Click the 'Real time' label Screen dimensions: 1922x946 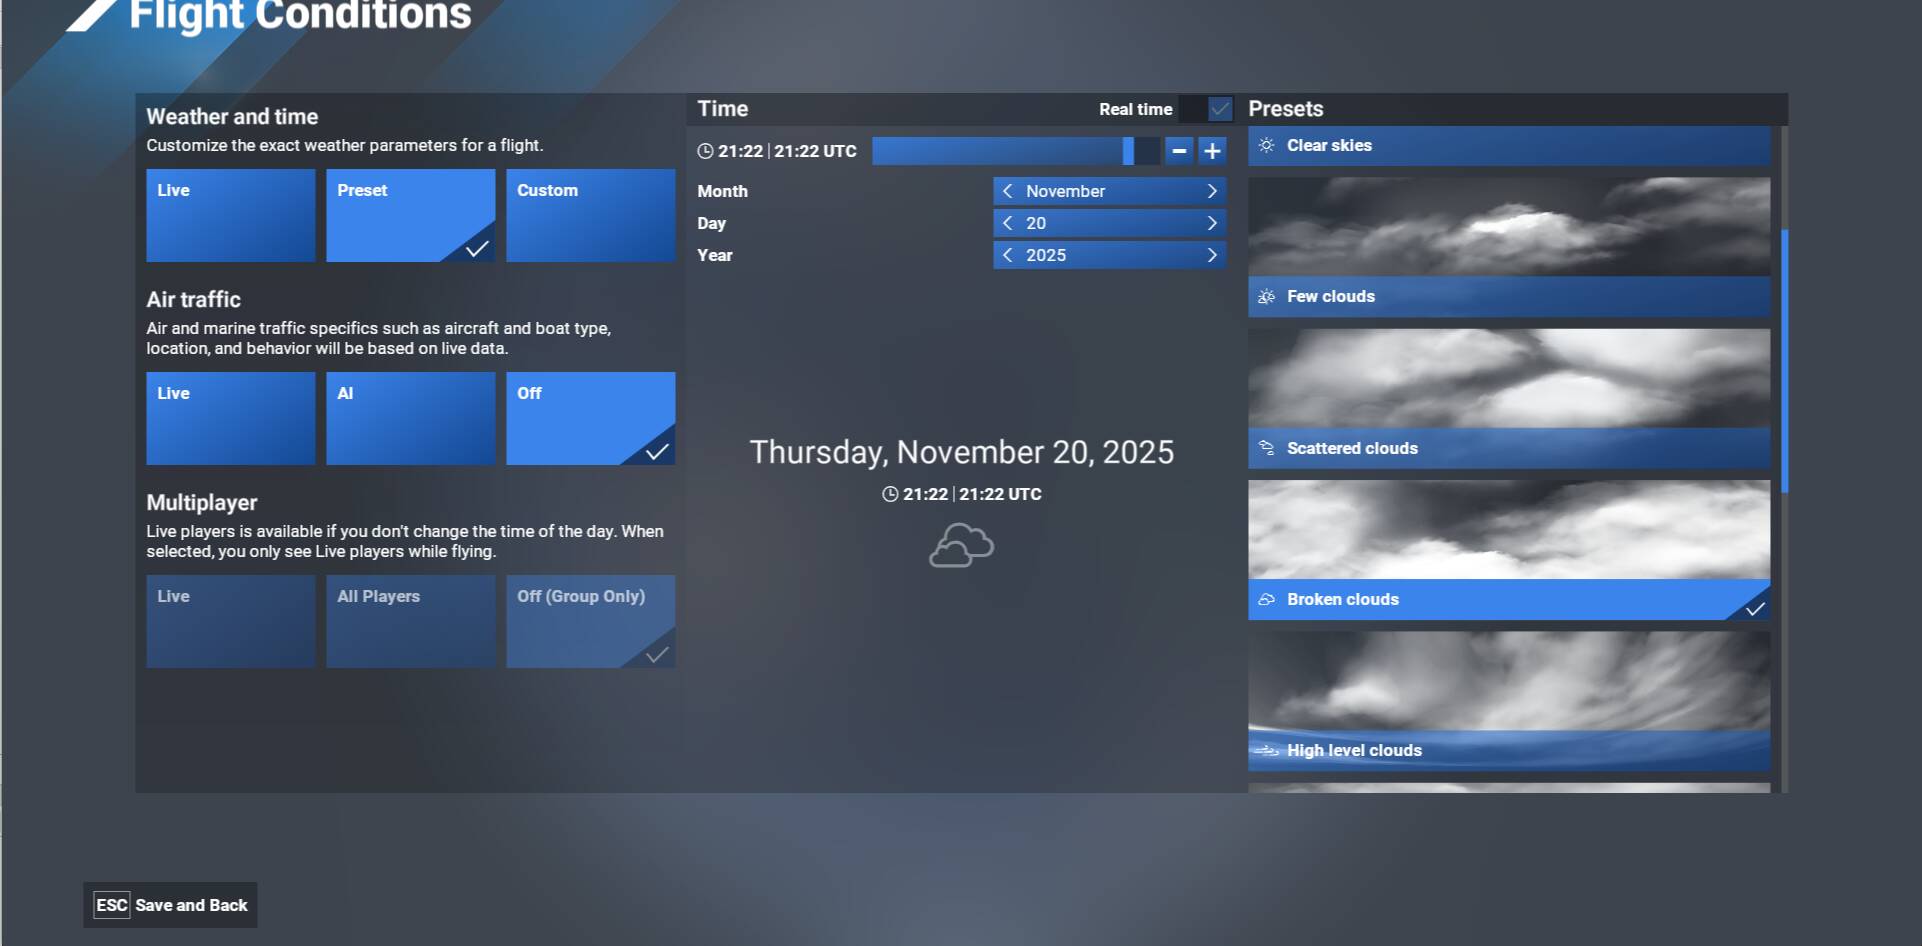pyautogui.click(x=1136, y=109)
